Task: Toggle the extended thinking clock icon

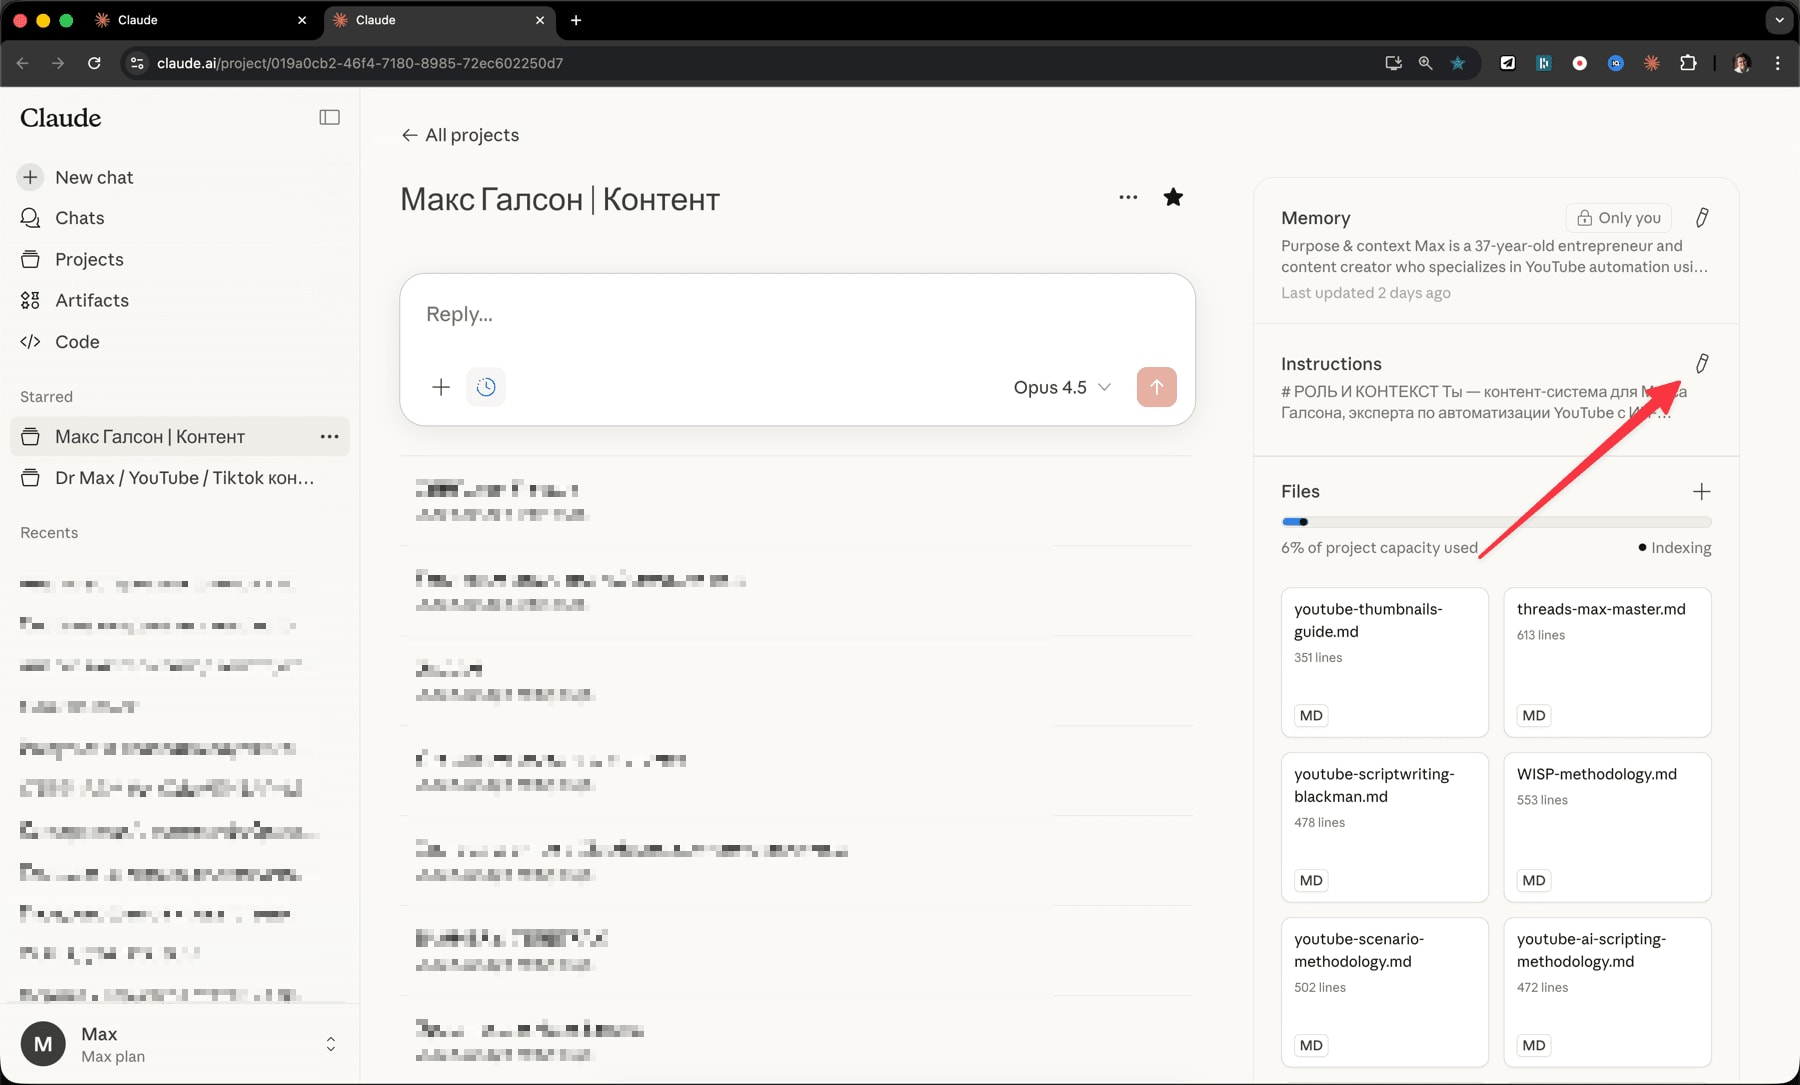Action: [x=486, y=387]
